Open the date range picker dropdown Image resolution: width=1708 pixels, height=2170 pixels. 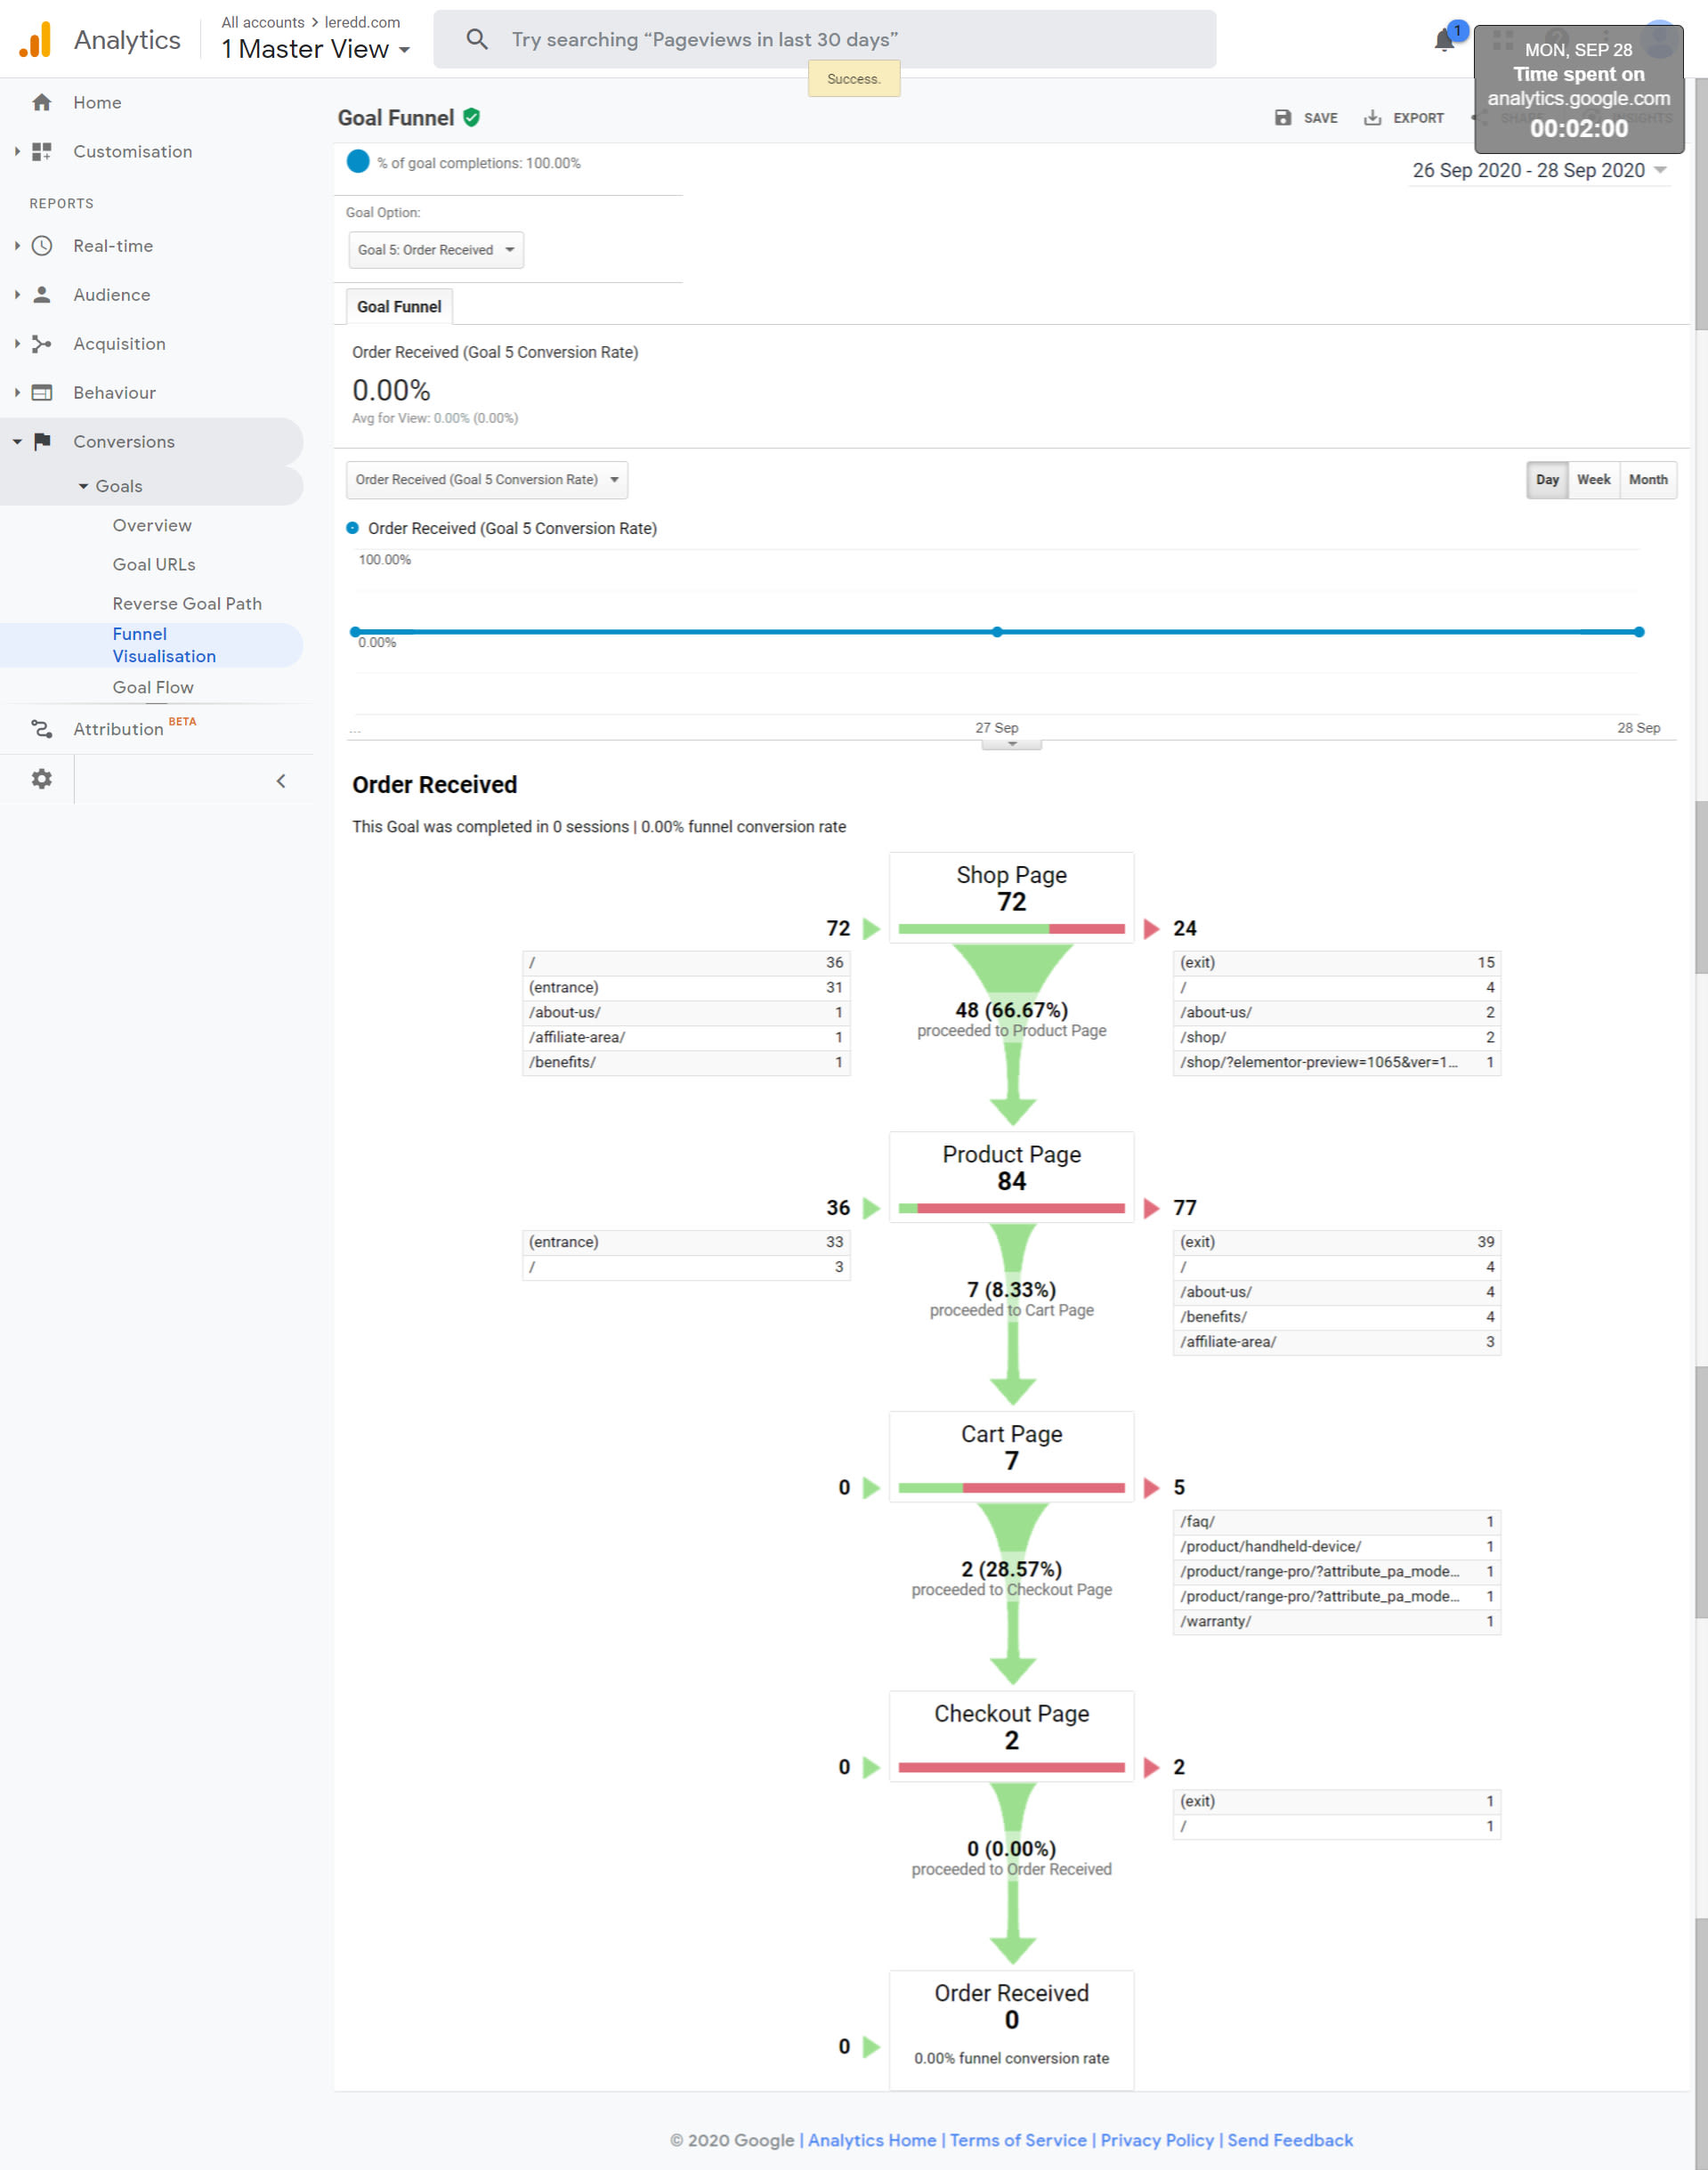point(1538,171)
